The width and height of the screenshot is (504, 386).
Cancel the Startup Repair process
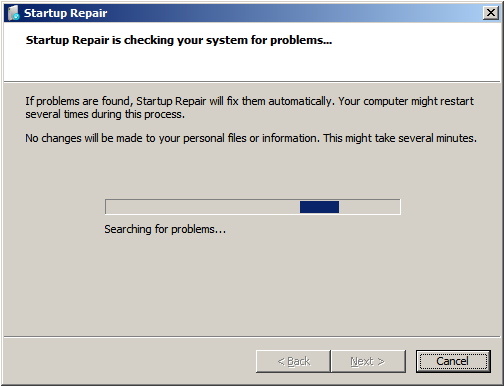pos(453,361)
